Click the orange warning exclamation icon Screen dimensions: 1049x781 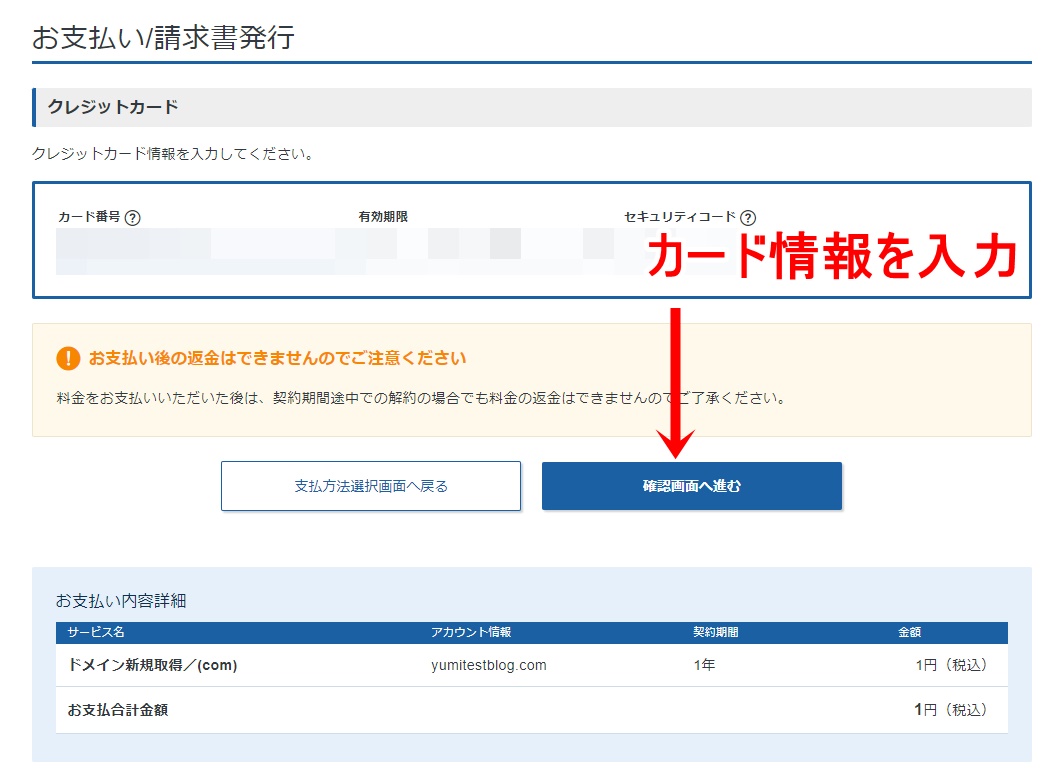click(68, 358)
